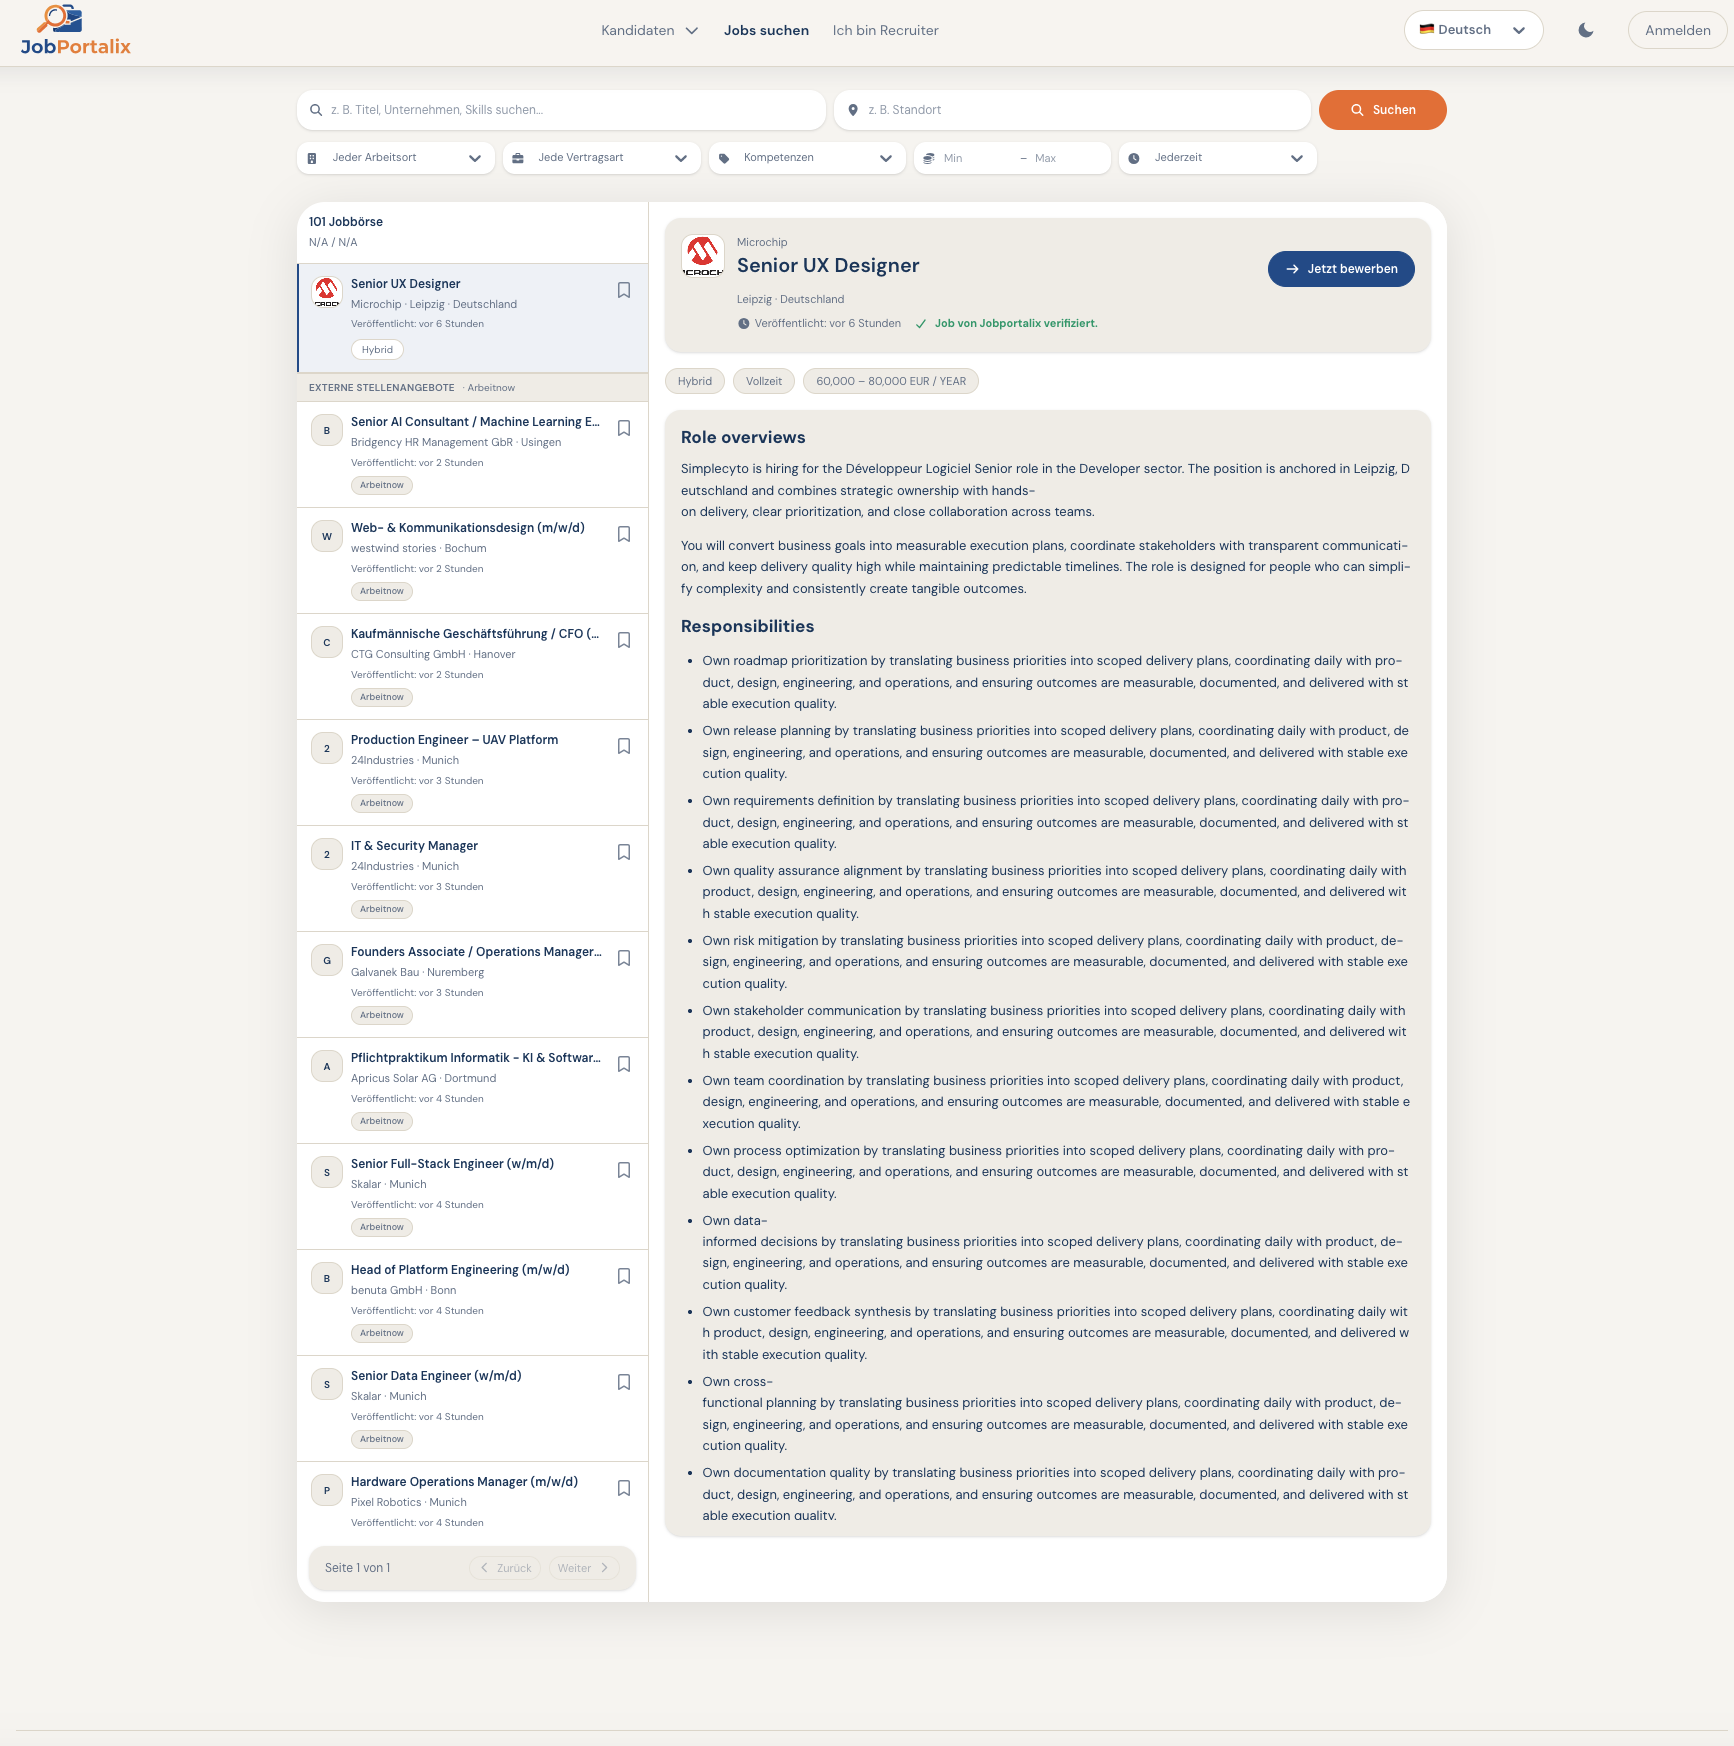Bookmark the Head of Platform Engineering job

(624, 1276)
